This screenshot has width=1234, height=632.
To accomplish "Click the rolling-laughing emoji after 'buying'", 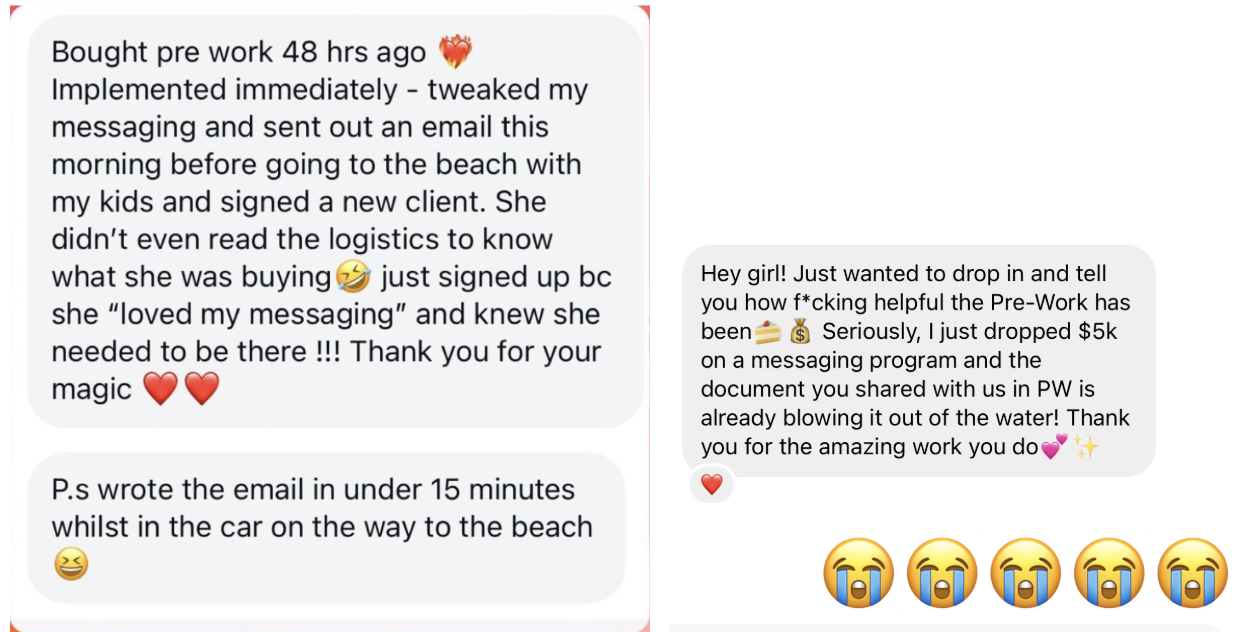I will tap(351, 275).
